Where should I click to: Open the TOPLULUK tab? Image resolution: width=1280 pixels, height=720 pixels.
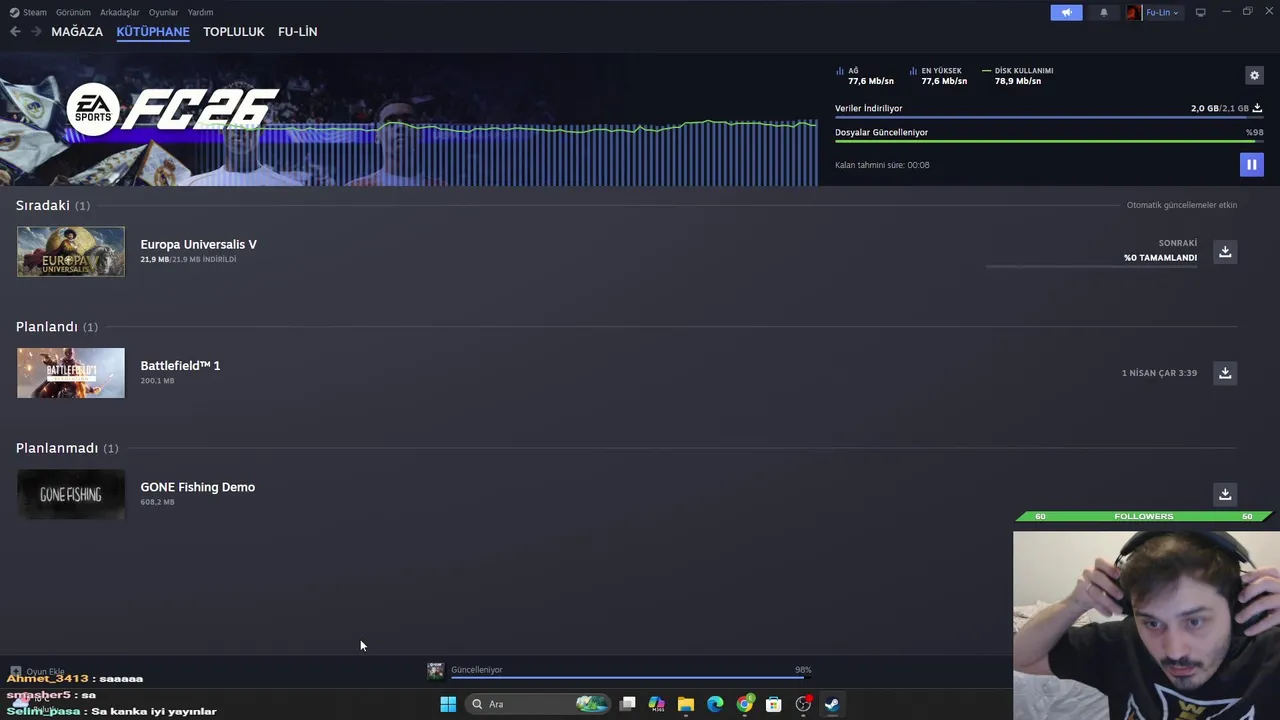(233, 32)
